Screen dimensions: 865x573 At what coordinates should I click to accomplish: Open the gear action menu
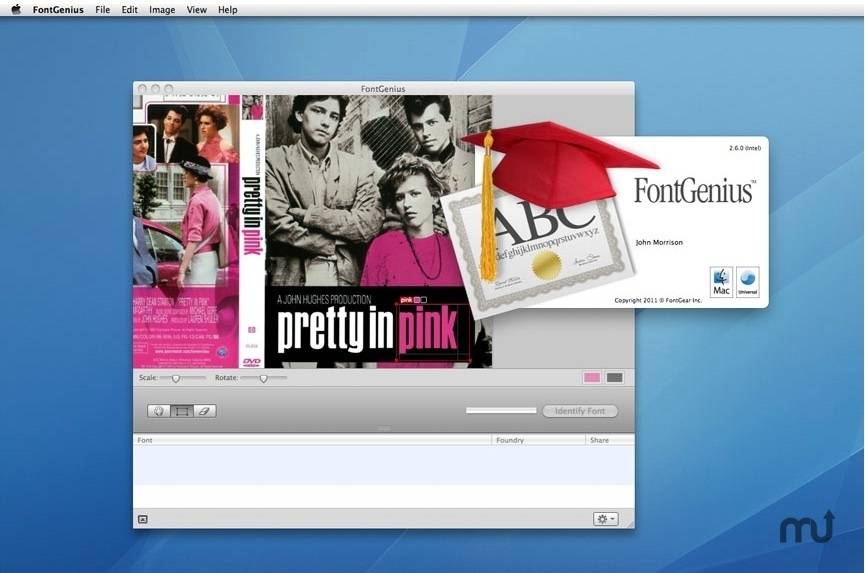606,519
